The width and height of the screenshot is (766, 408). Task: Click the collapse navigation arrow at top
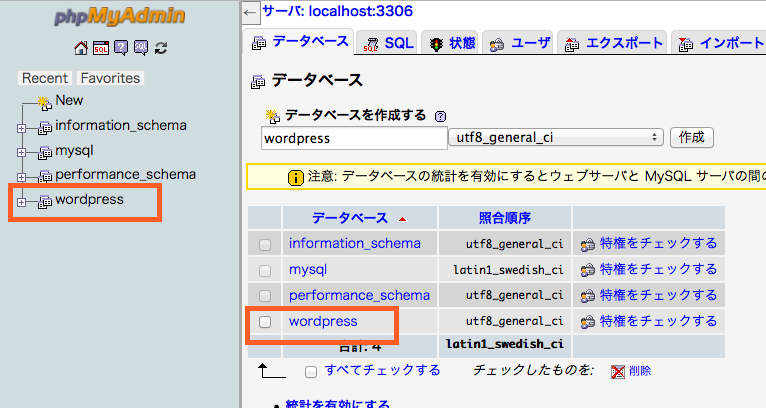point(251,12)
